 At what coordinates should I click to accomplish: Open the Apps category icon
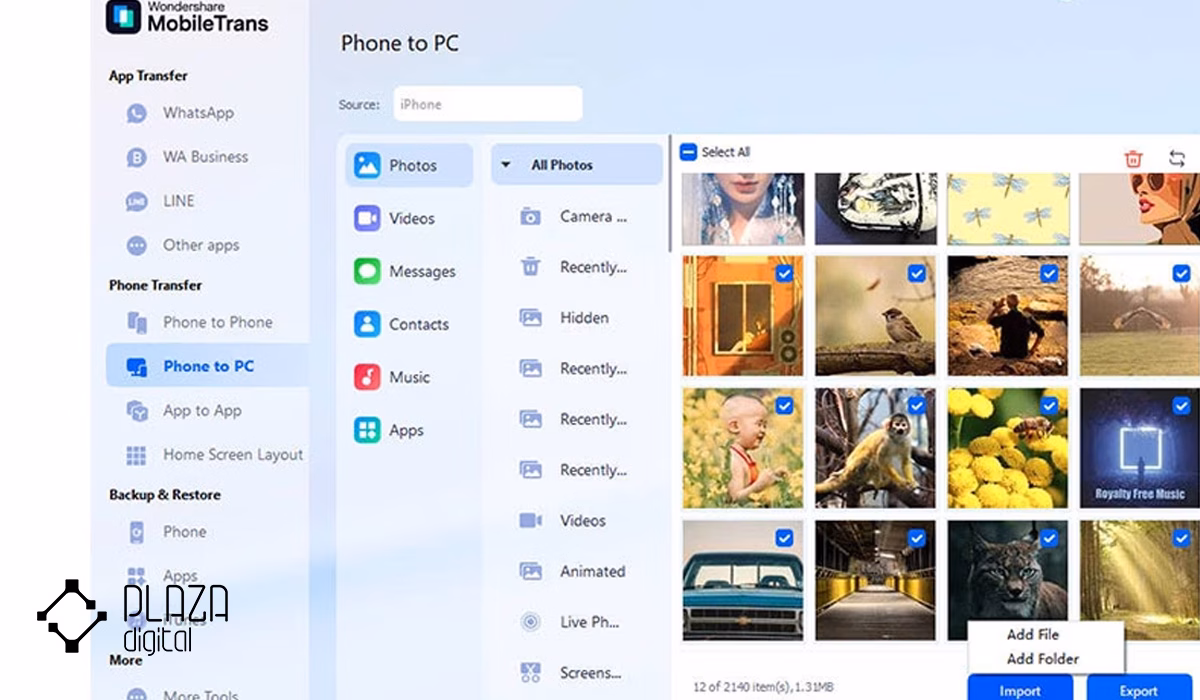point(367,430)
